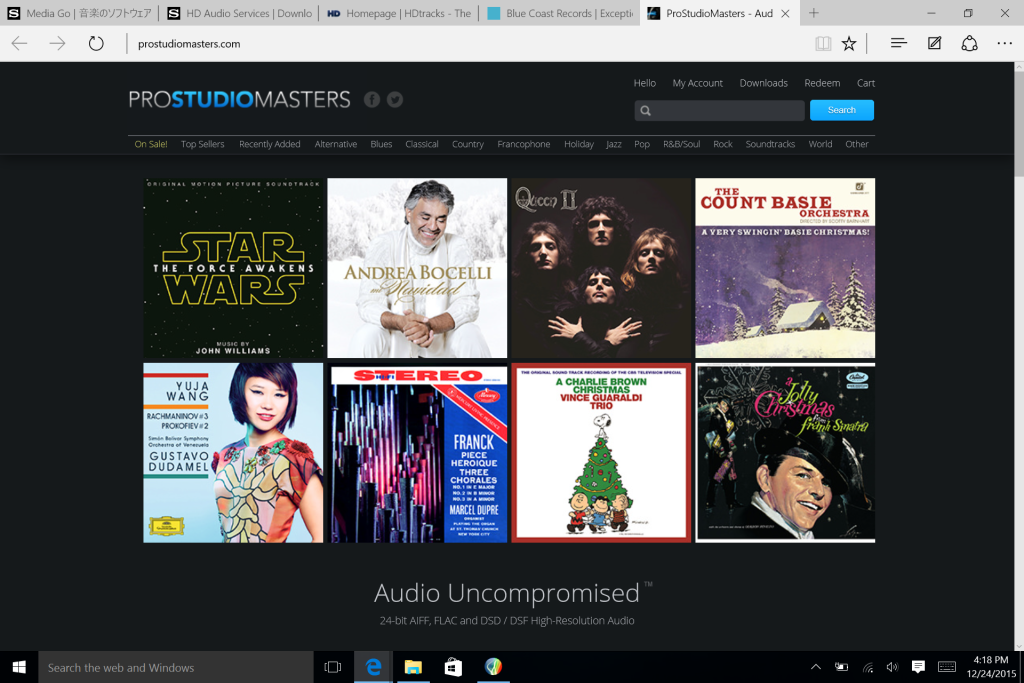Open reading view icon
Screen dimensions: 1024x683
[x=823, y=44]
